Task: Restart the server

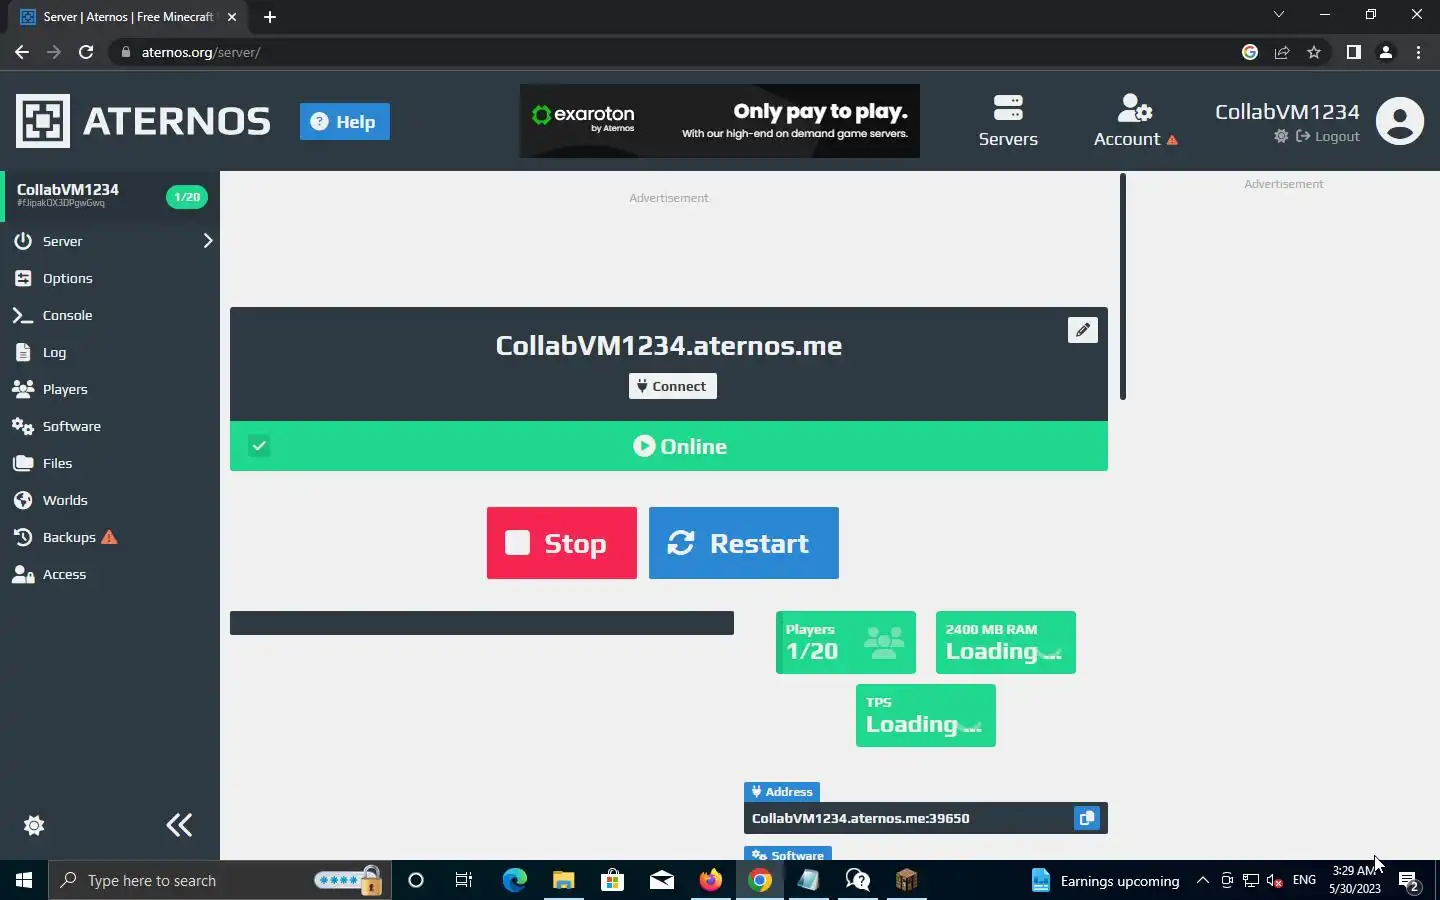Action: click(x=744, y=543)
